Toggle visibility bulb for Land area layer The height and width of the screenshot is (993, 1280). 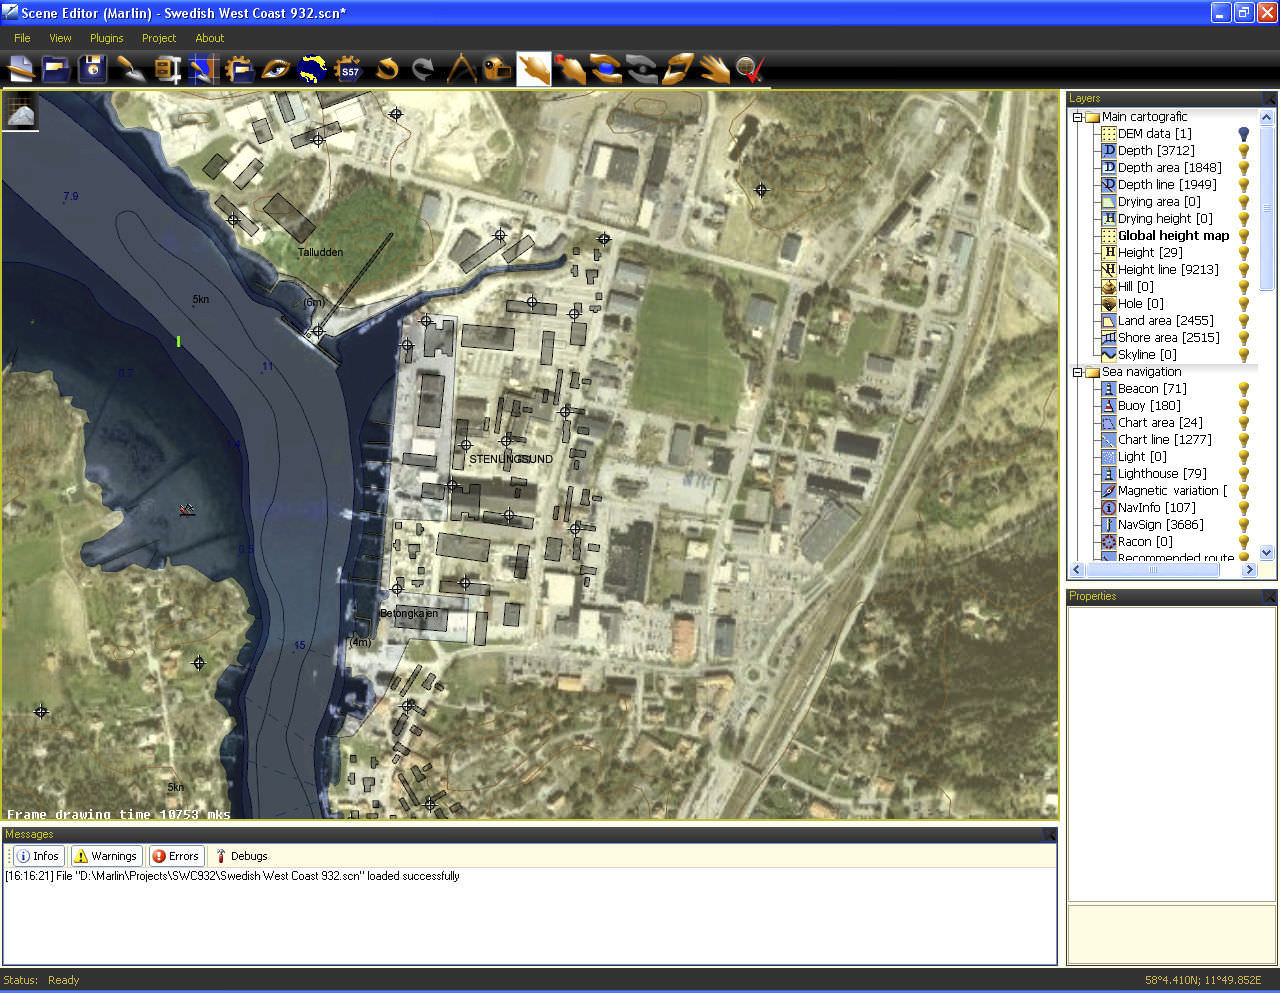click(1244, 321)
